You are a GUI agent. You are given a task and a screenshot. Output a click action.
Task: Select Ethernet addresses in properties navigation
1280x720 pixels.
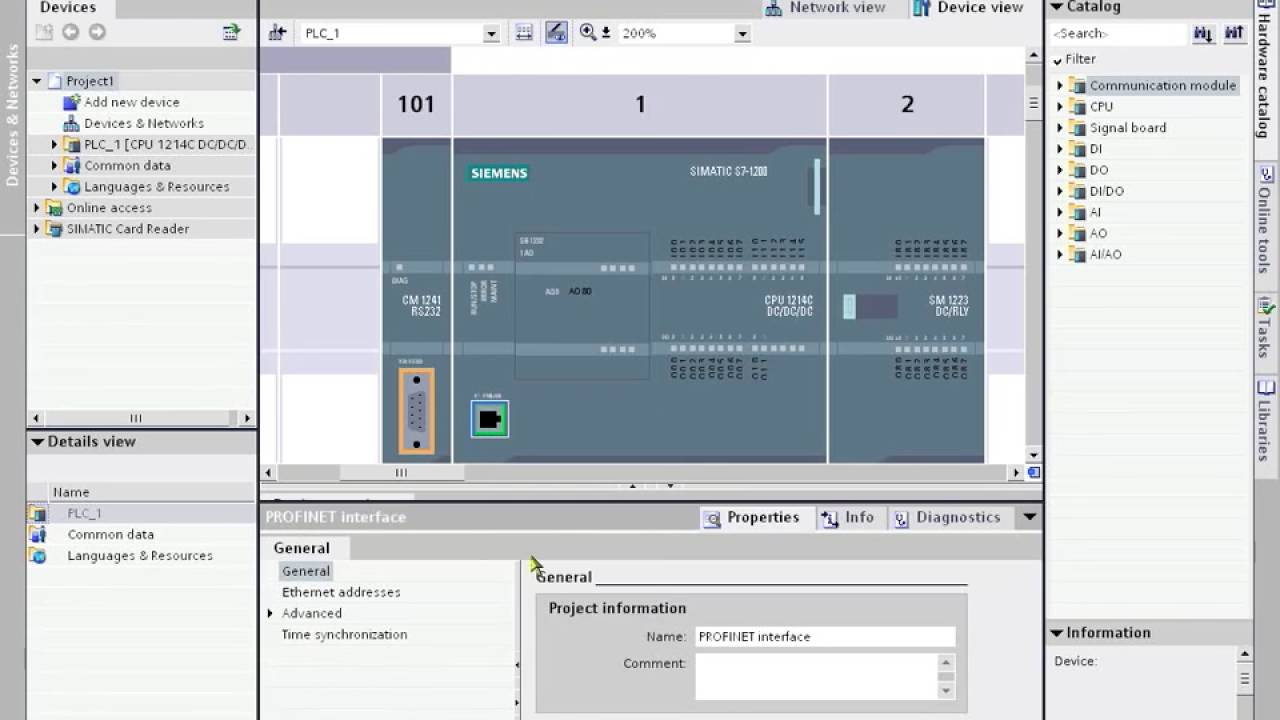[341, 593]
